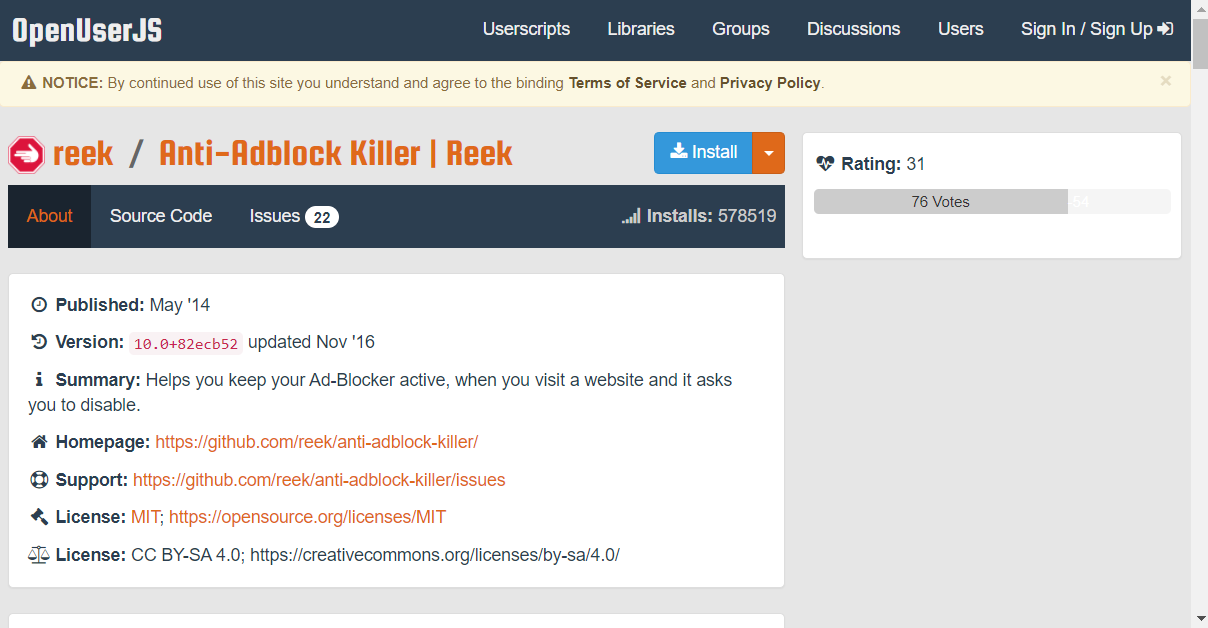The width and height of the screenshot is (1208, 628).
Task: Click the Issues count badge 22
Action: click(x=322, y=217)
